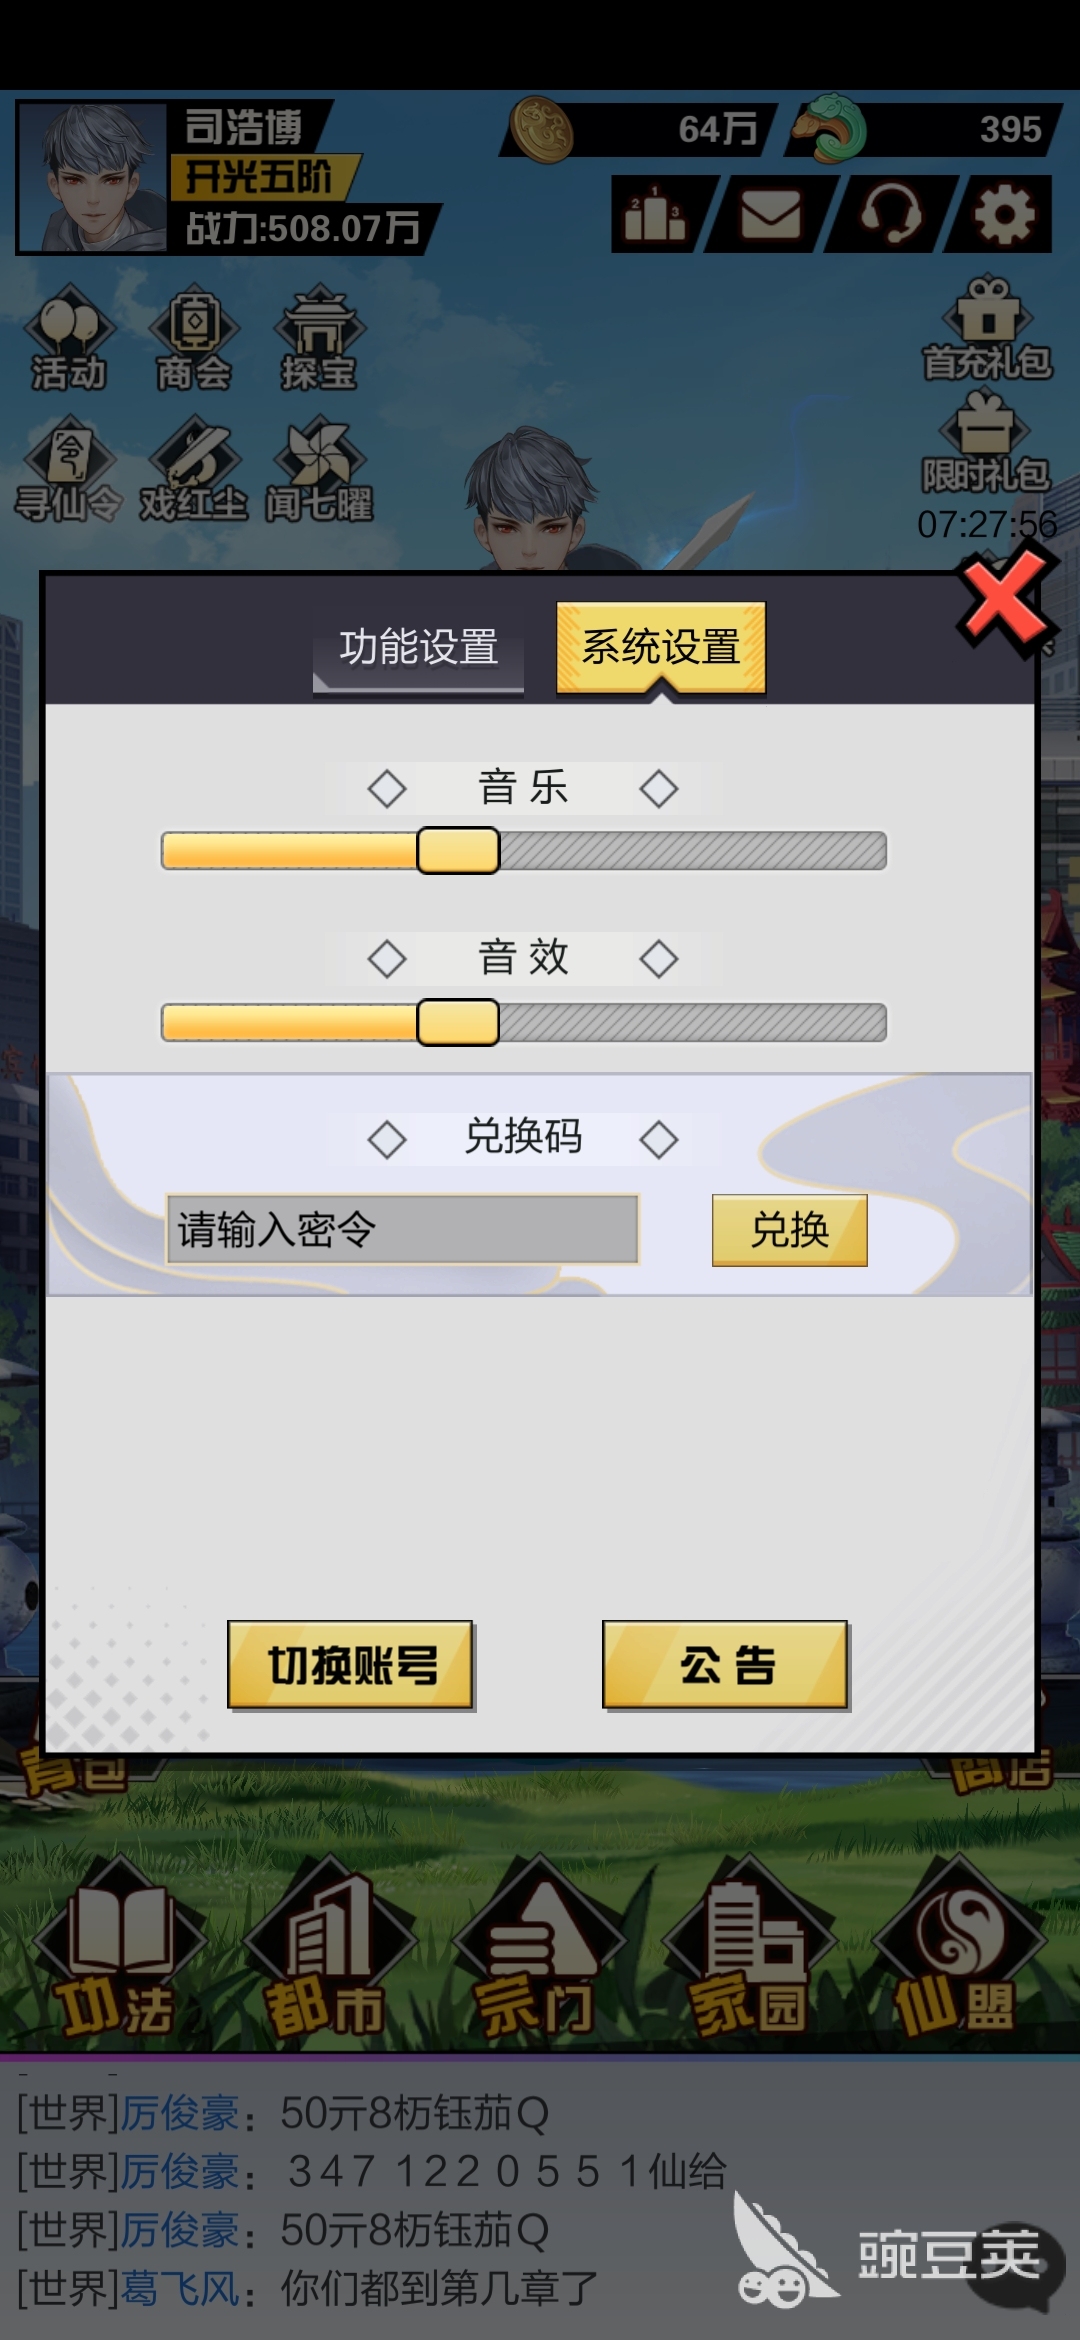Open the 探宝 icon

click(319, 340)
